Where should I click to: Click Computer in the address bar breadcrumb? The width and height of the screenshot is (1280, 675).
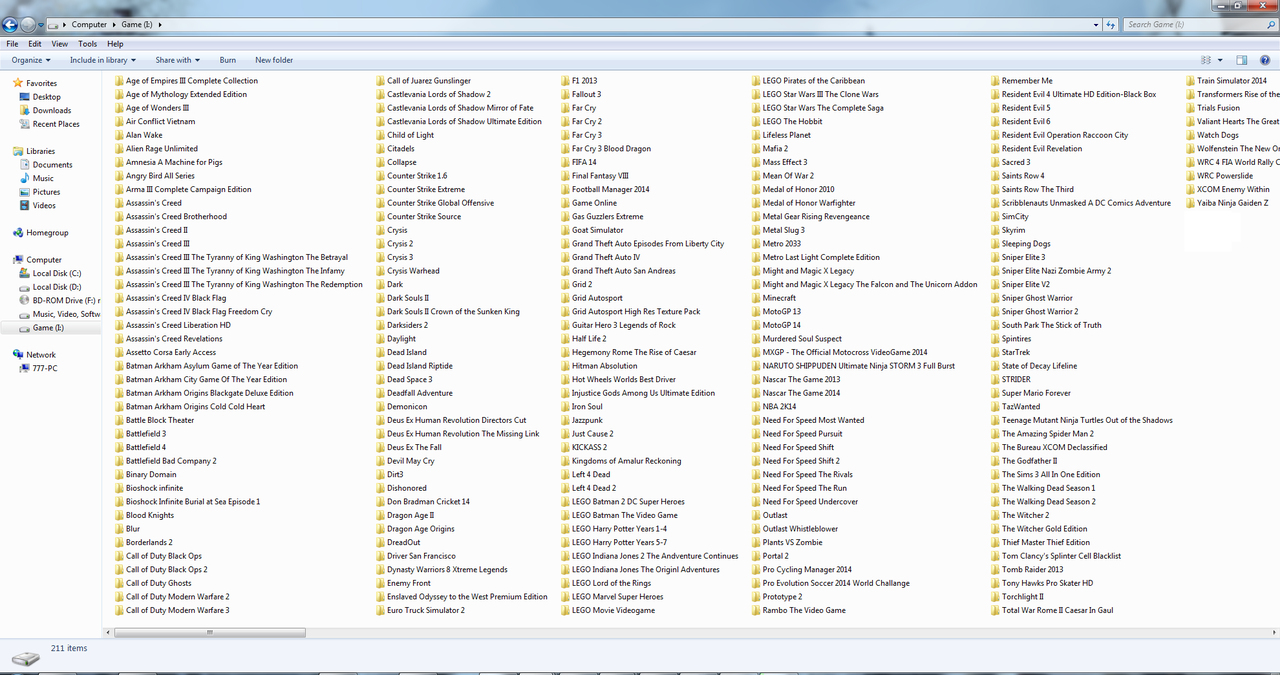point(89,24)
